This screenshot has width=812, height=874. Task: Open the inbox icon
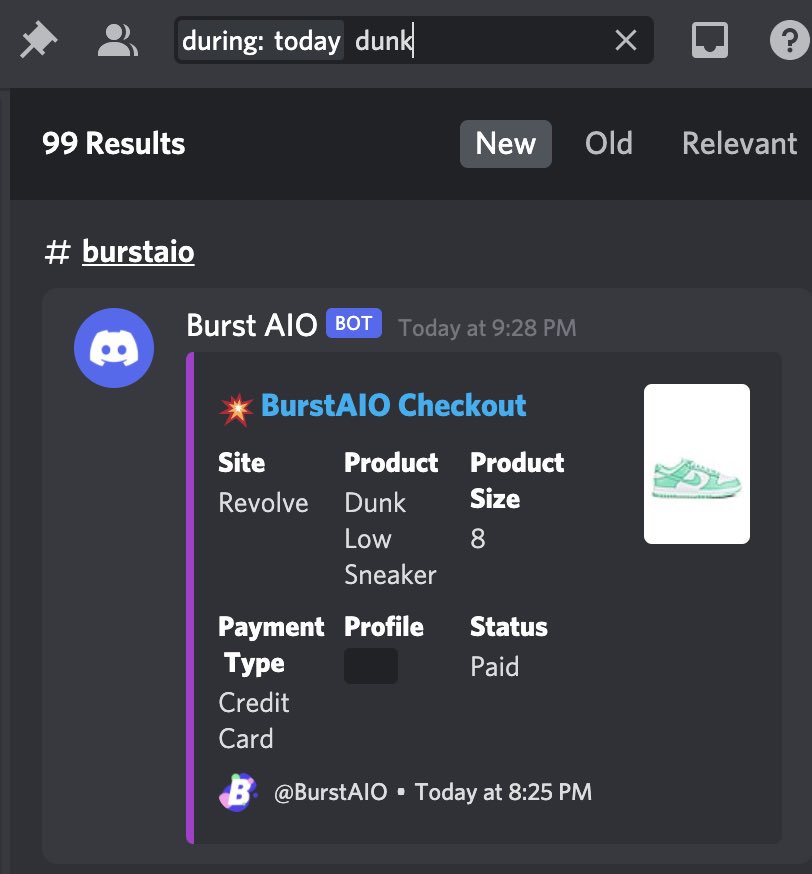click(709, 40)
